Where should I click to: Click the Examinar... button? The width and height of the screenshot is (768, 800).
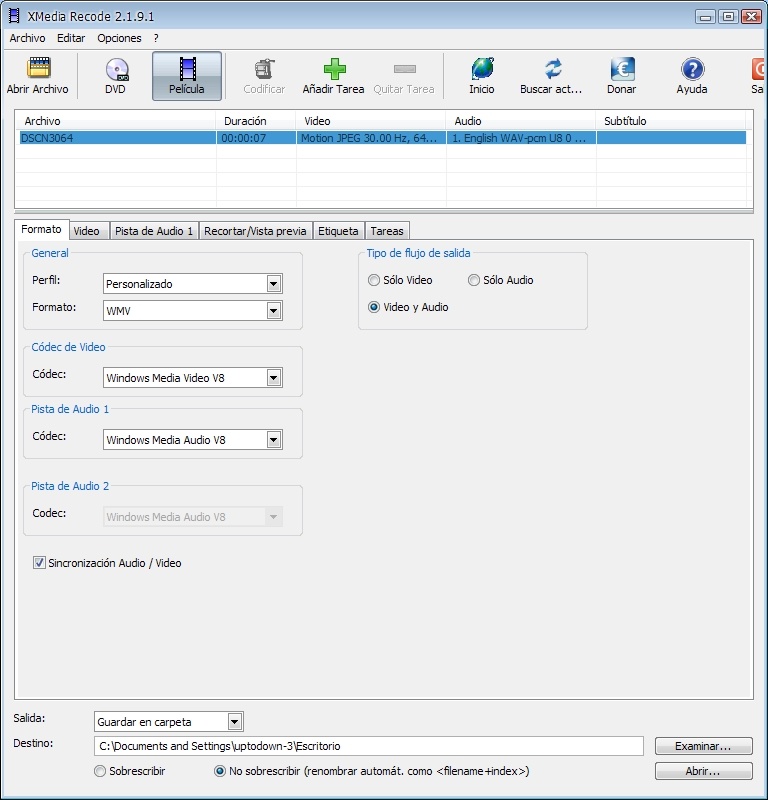tap(703, 746)
